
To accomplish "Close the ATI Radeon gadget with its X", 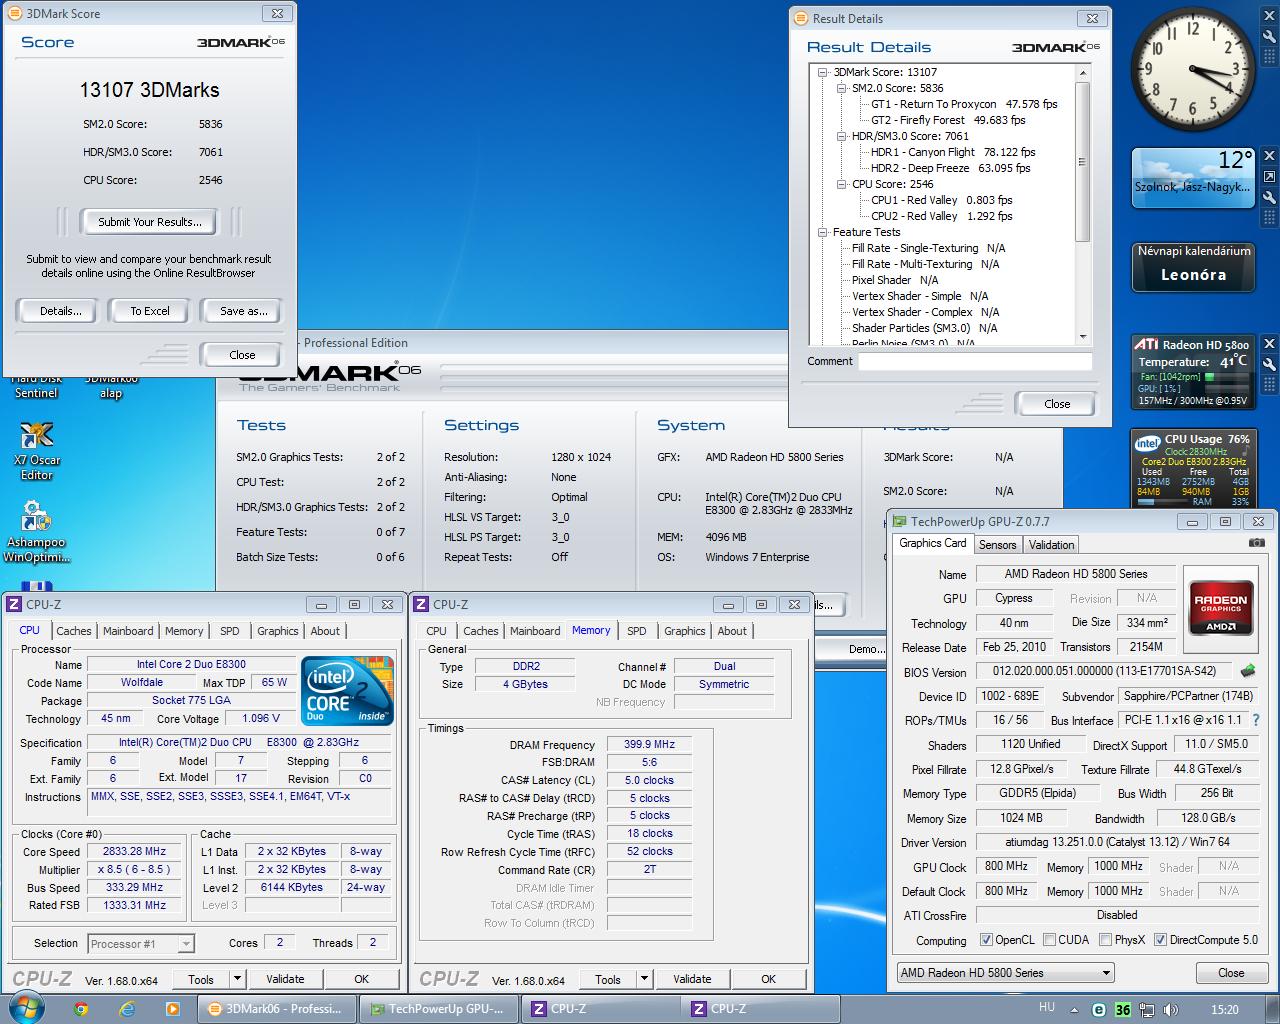I will pyautogui.click(x=1269, y=343).
